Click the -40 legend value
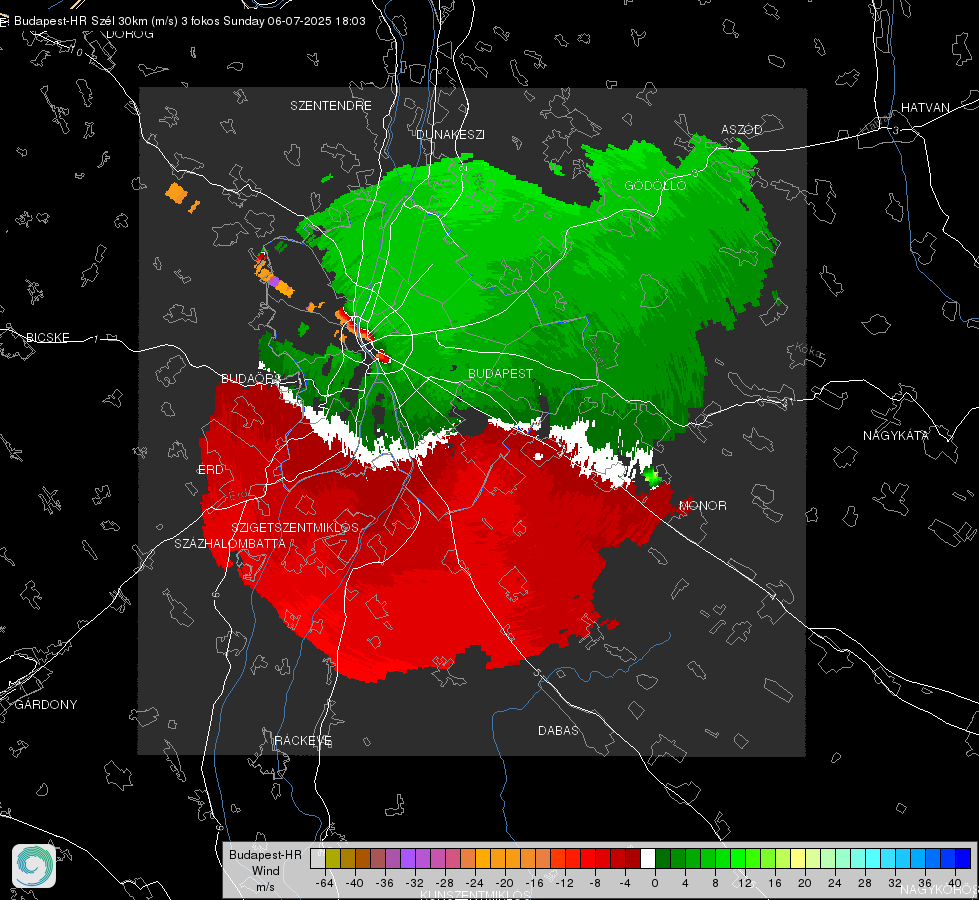The image size is (979, 900). [x=355, y=883]
